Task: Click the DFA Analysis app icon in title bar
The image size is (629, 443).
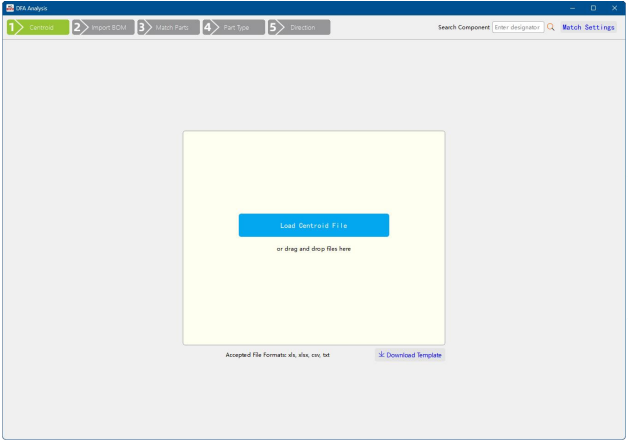Action: click(x=9, y=7)
